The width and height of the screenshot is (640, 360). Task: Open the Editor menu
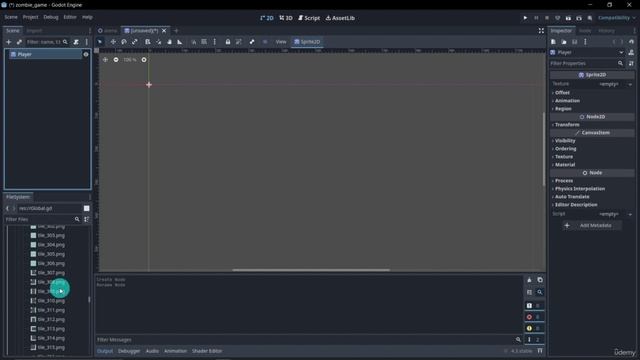tap(70, 17)
